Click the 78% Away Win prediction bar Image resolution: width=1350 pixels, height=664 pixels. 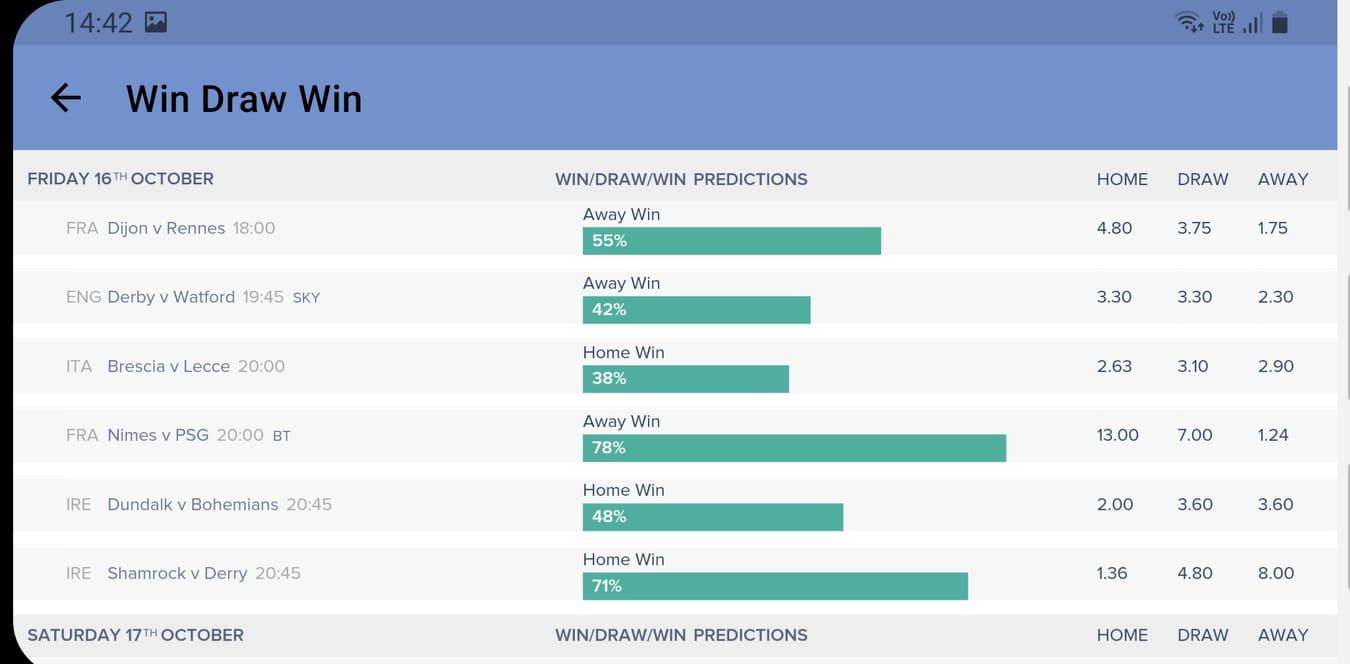794,447
